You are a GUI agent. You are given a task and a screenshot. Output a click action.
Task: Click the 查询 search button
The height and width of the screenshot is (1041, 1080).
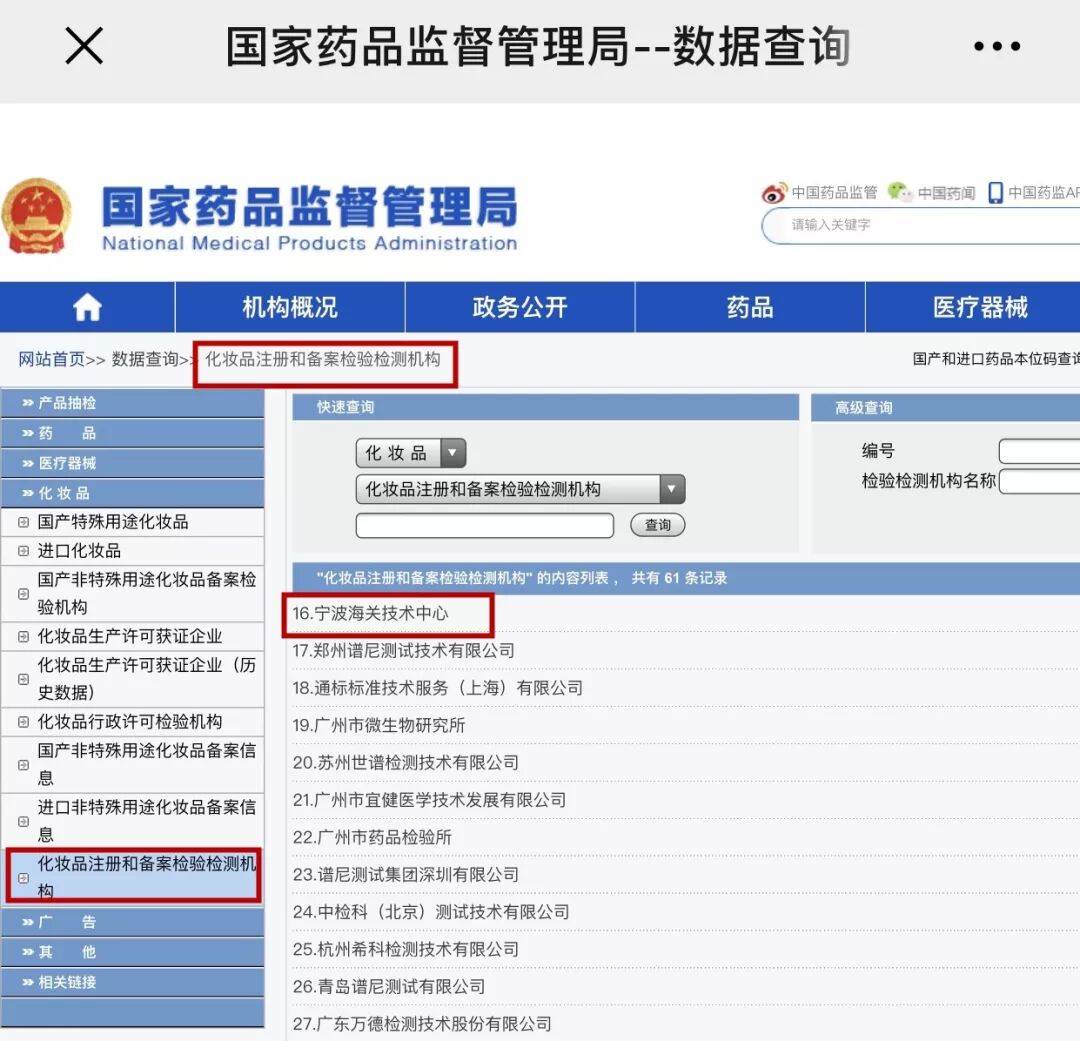657,525
